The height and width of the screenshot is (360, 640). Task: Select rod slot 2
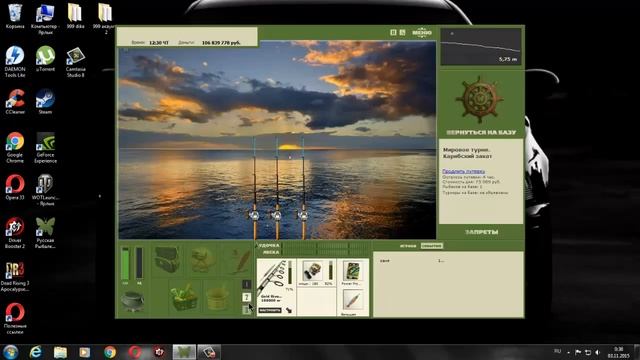[247, 297]
